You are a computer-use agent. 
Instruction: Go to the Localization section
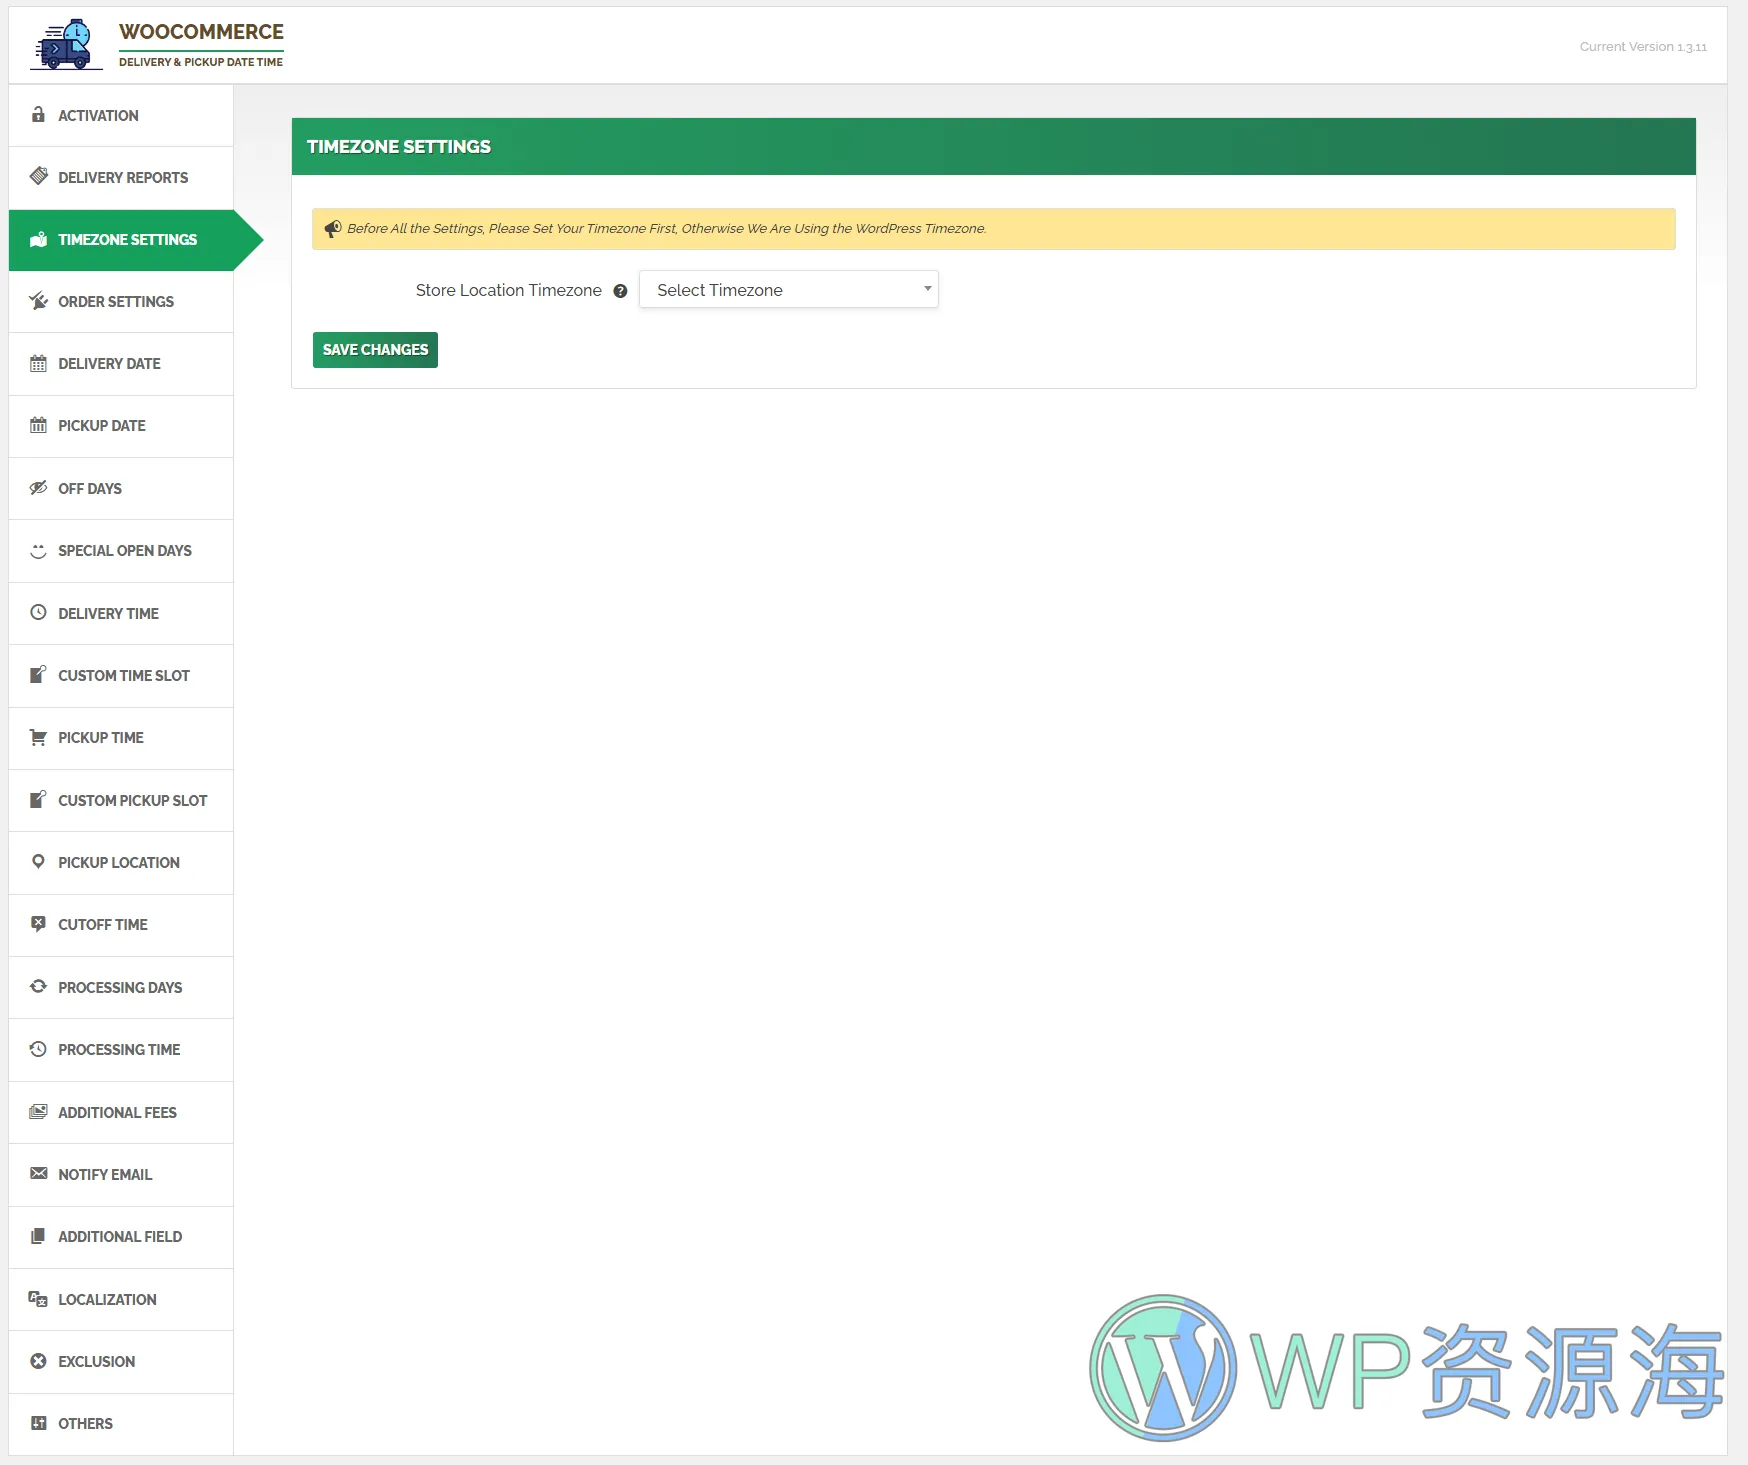[107, 1300]
